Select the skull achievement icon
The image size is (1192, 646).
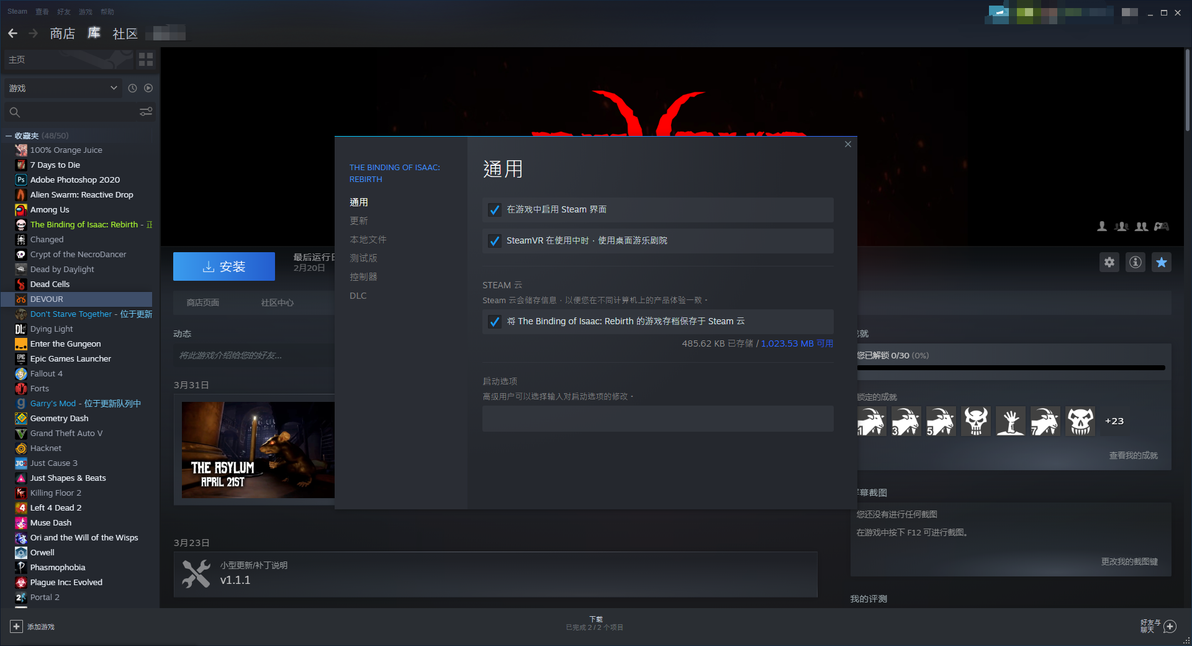(x=975, y=421)
